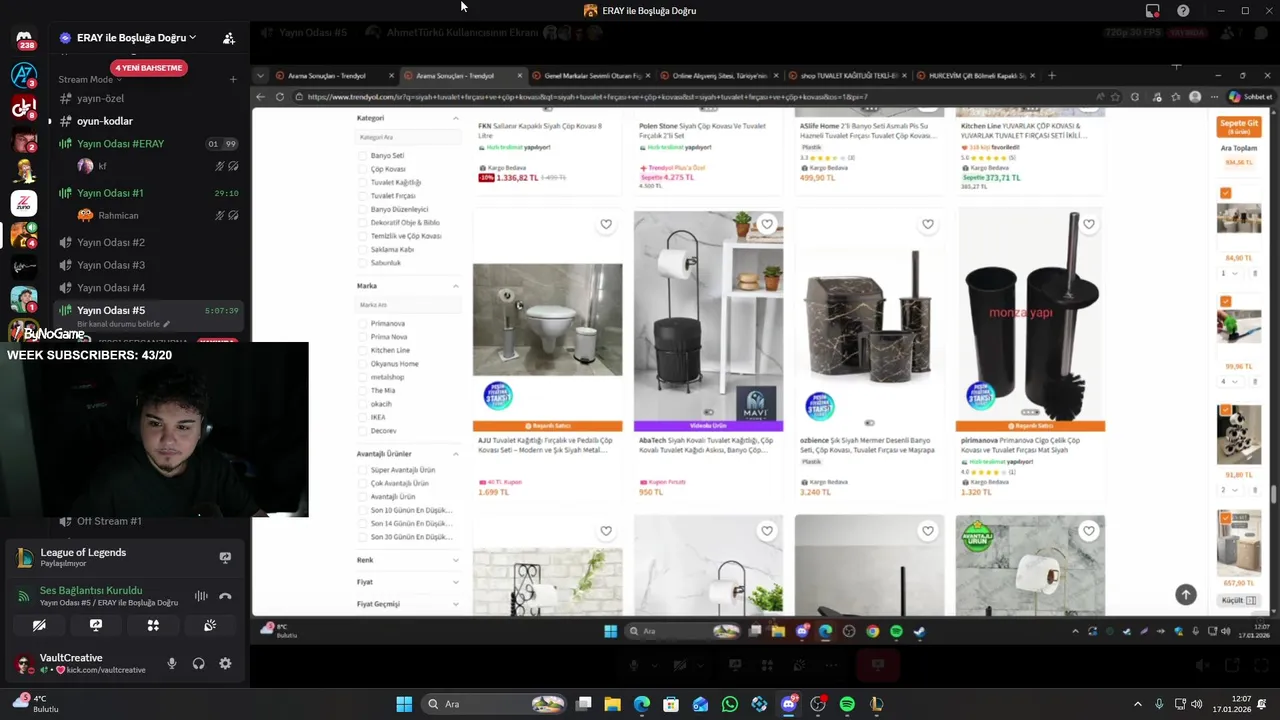Favorite the AbaTech Siyah Kovalı product
1280x720 pixels.
(x=767, y=224)
